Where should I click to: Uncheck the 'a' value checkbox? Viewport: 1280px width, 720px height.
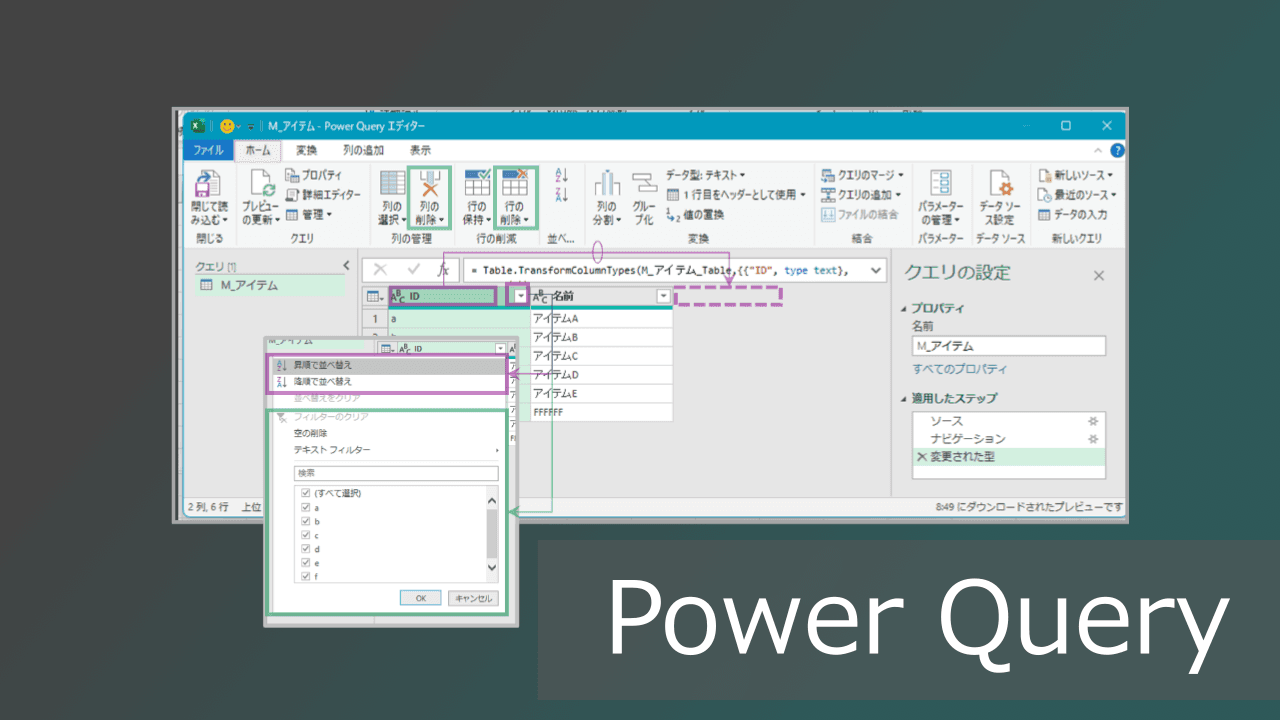306,508
